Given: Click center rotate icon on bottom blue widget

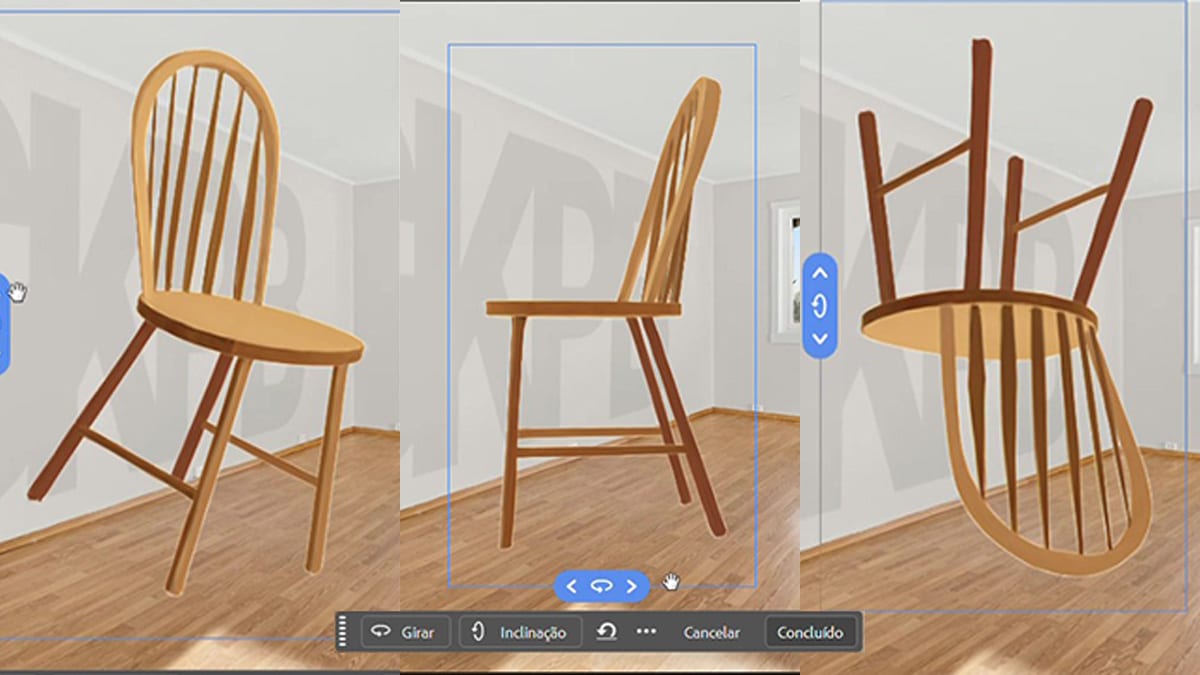Looking at the screenshot, I should 601,587.
